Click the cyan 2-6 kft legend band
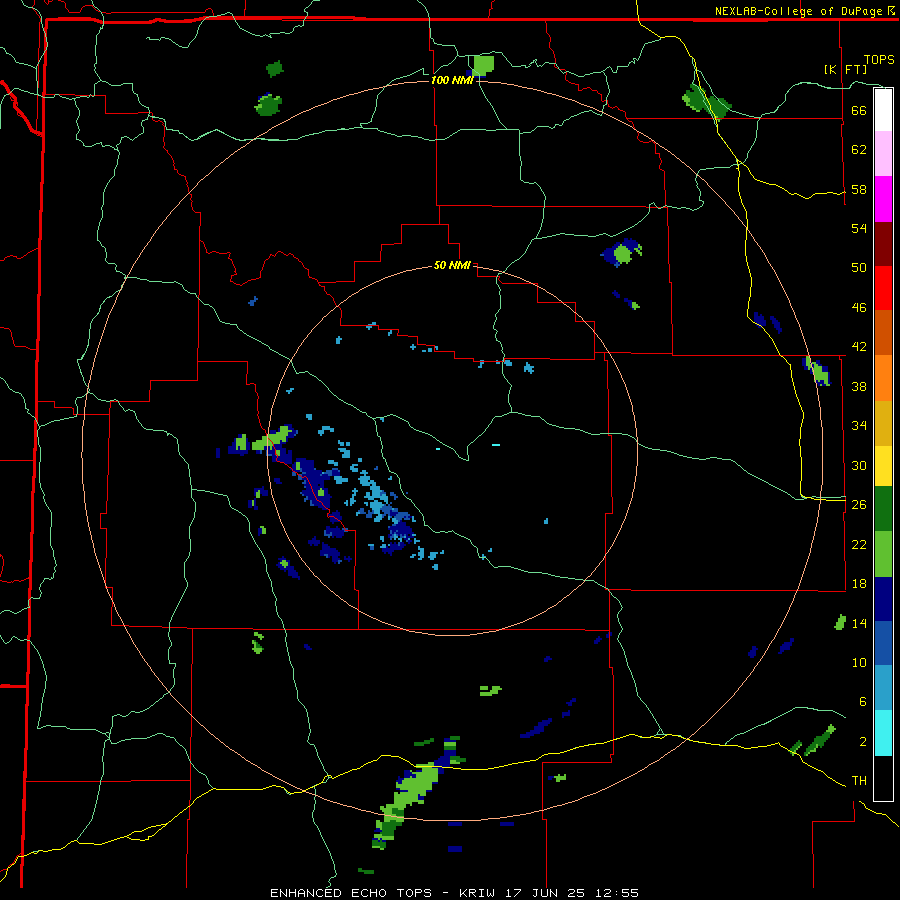 coord(883,733)
